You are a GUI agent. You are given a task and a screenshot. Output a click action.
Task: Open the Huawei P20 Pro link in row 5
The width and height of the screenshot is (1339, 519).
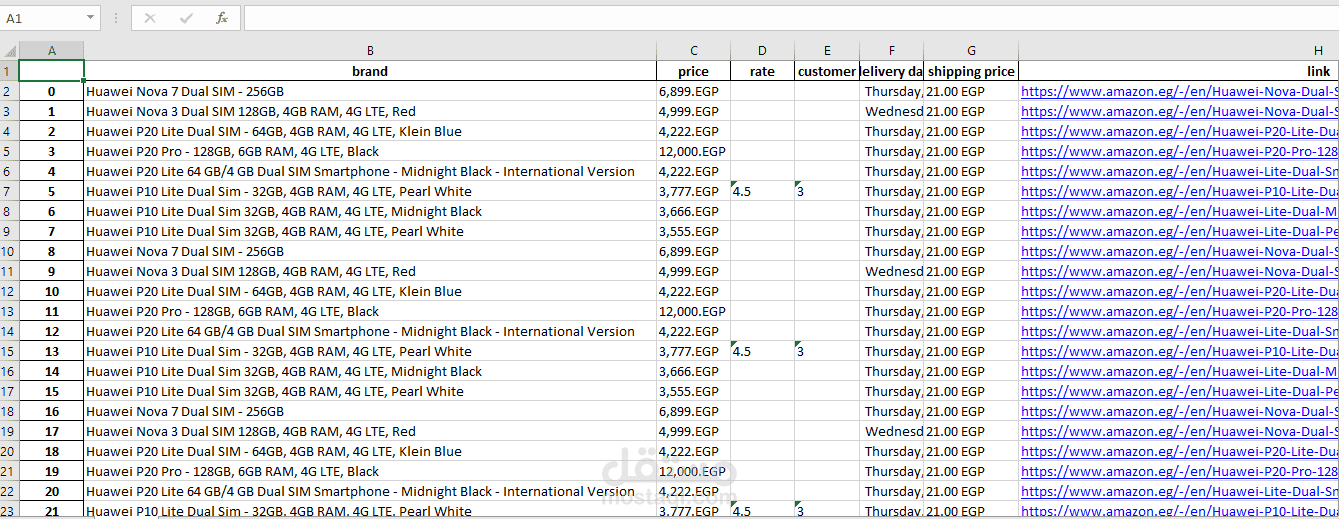point(1179,151)
